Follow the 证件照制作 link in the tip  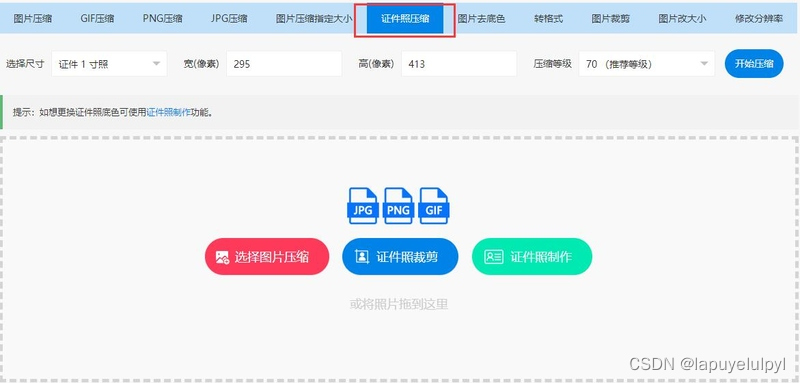pyautogui.click(x=168, y=112)
